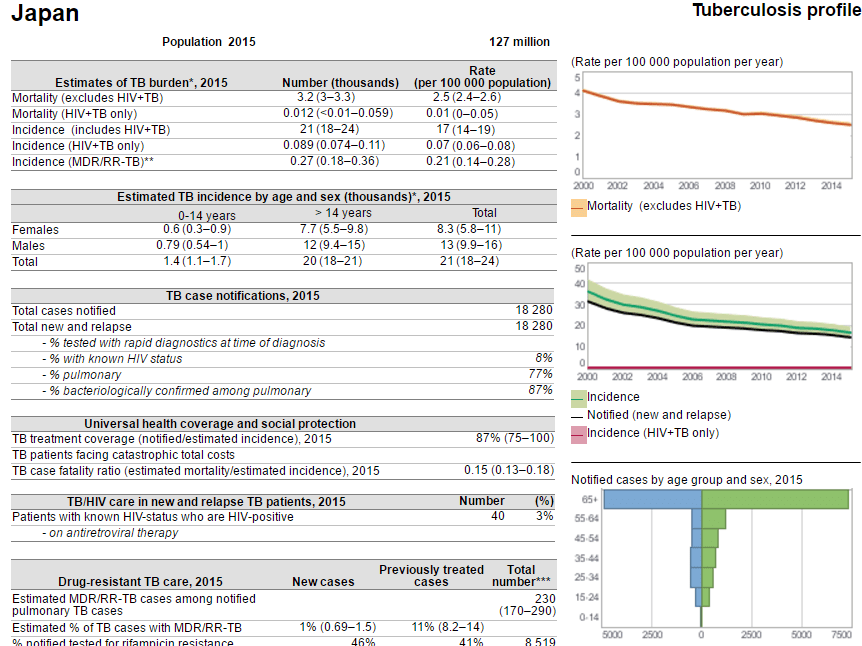Click the pink Incidence (HIV+TB only) legend swatch

(x=578, y=433)
